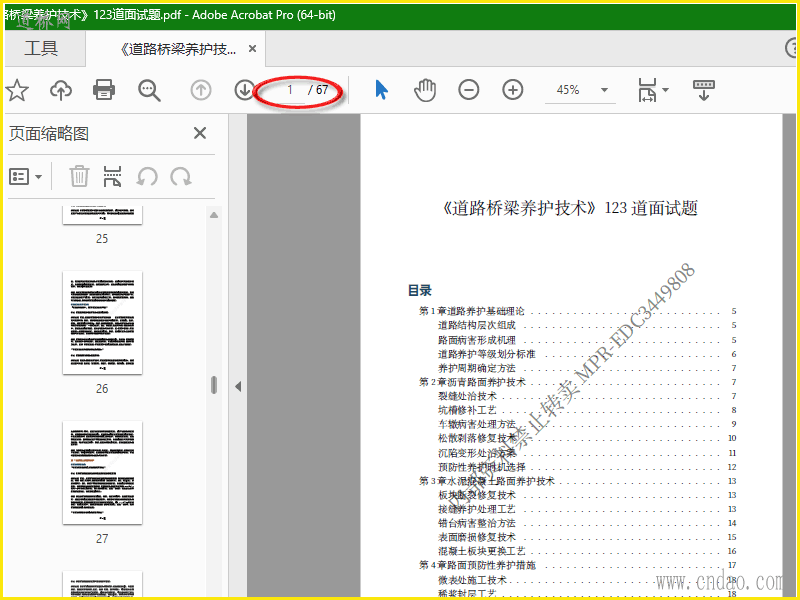Click the thumbnail scrollbar up arrow

tap(214, 215)
